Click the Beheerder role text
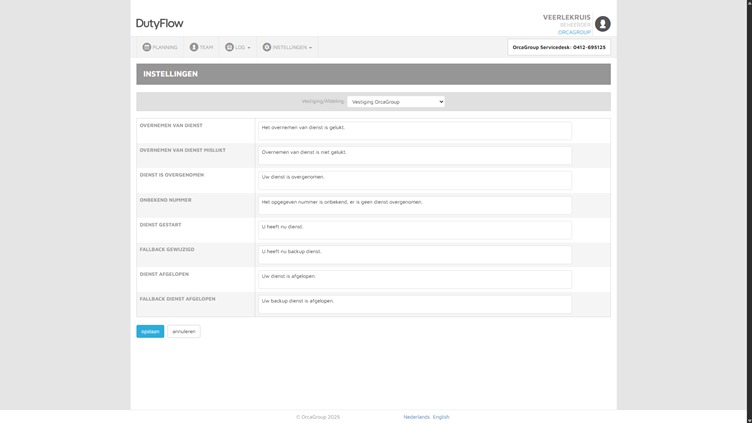Screen dimensions: 752x423 click(575, 25)
